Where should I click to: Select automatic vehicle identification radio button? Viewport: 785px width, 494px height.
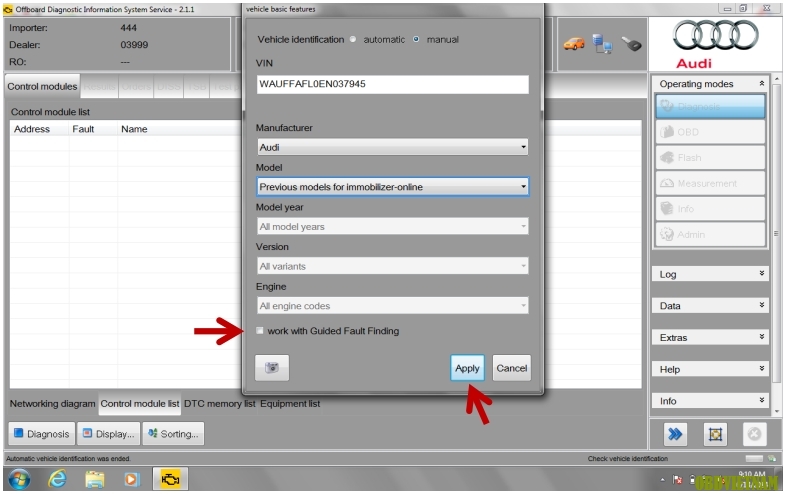pos(353,40)
